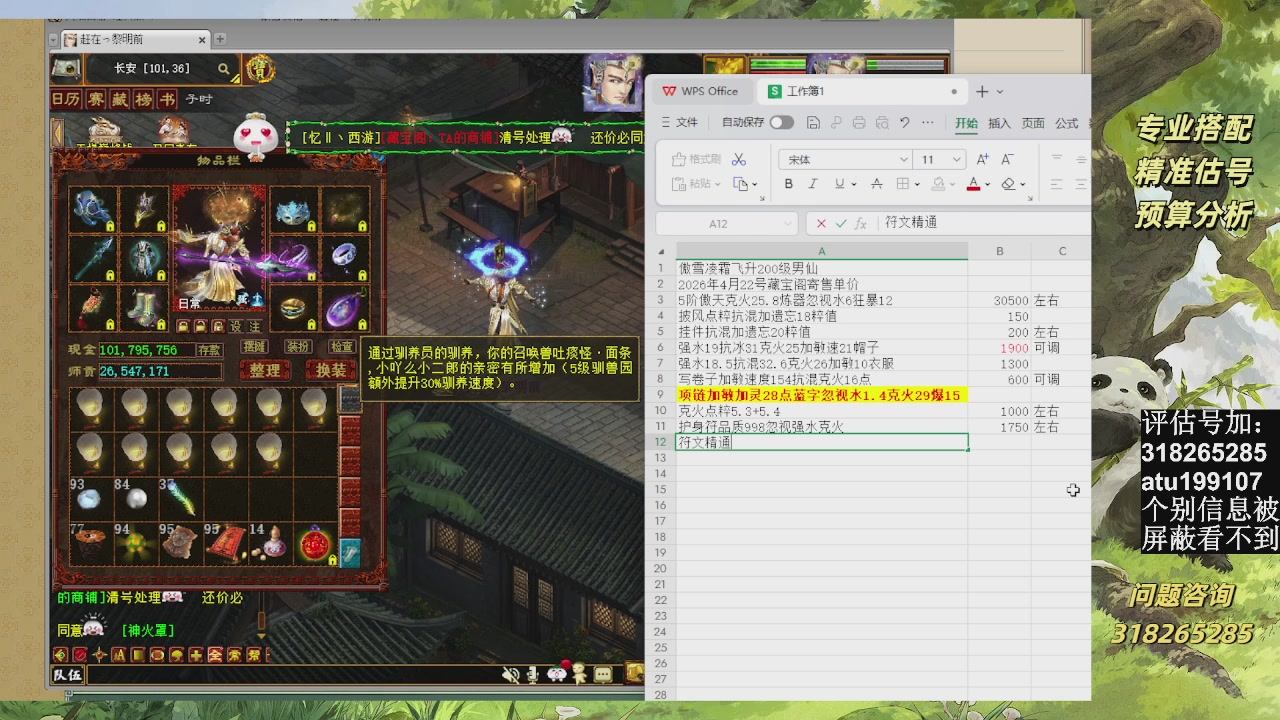Switch to the 公式 ribbon tab
The width and height of the screenshot is (1280, 720).
pos(1066,123)
